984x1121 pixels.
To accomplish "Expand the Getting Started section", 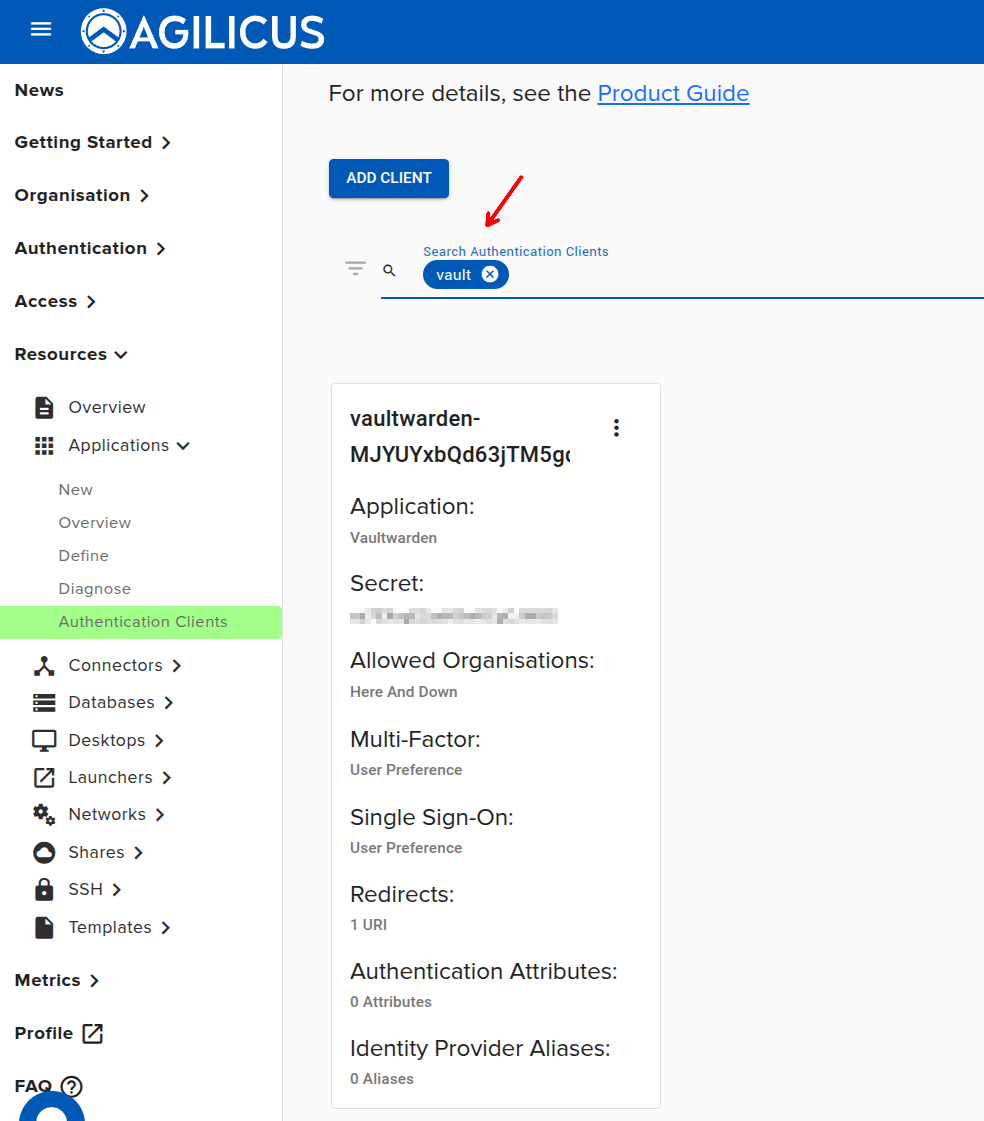I will tap(92, 142).
